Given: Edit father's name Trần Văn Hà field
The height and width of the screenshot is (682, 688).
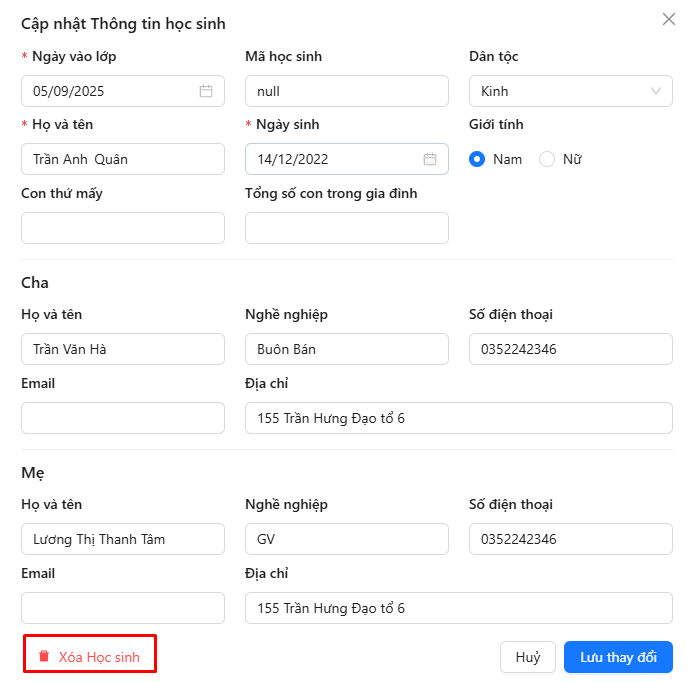Looking at the screenshot, I should (122, 349).
